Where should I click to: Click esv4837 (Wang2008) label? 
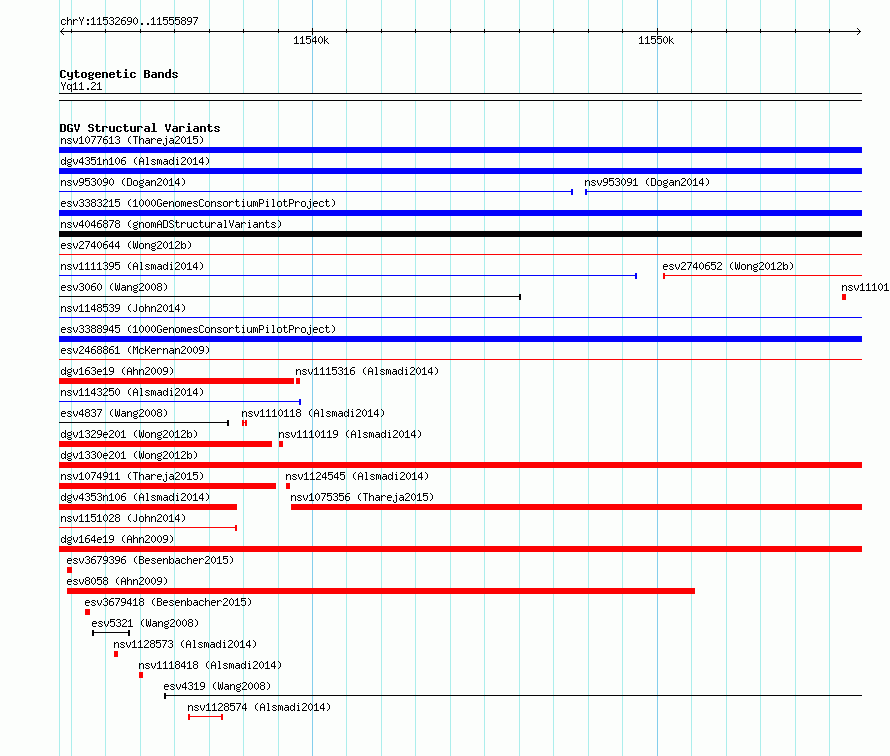coord(114,413)
